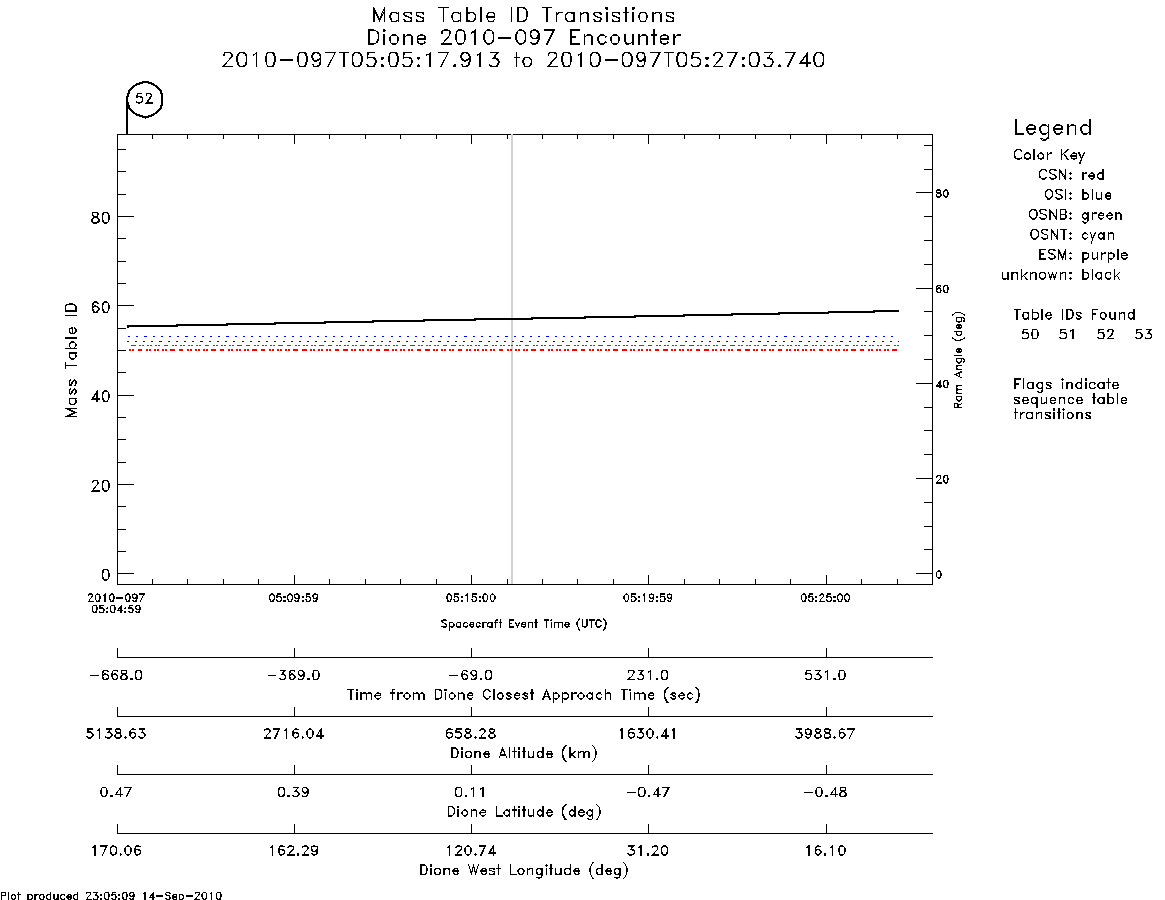Click the 'Flags indicate sequence table transitions' note
The width and height of the screenshot is (1165, 900).
(x=1070, y=399)
